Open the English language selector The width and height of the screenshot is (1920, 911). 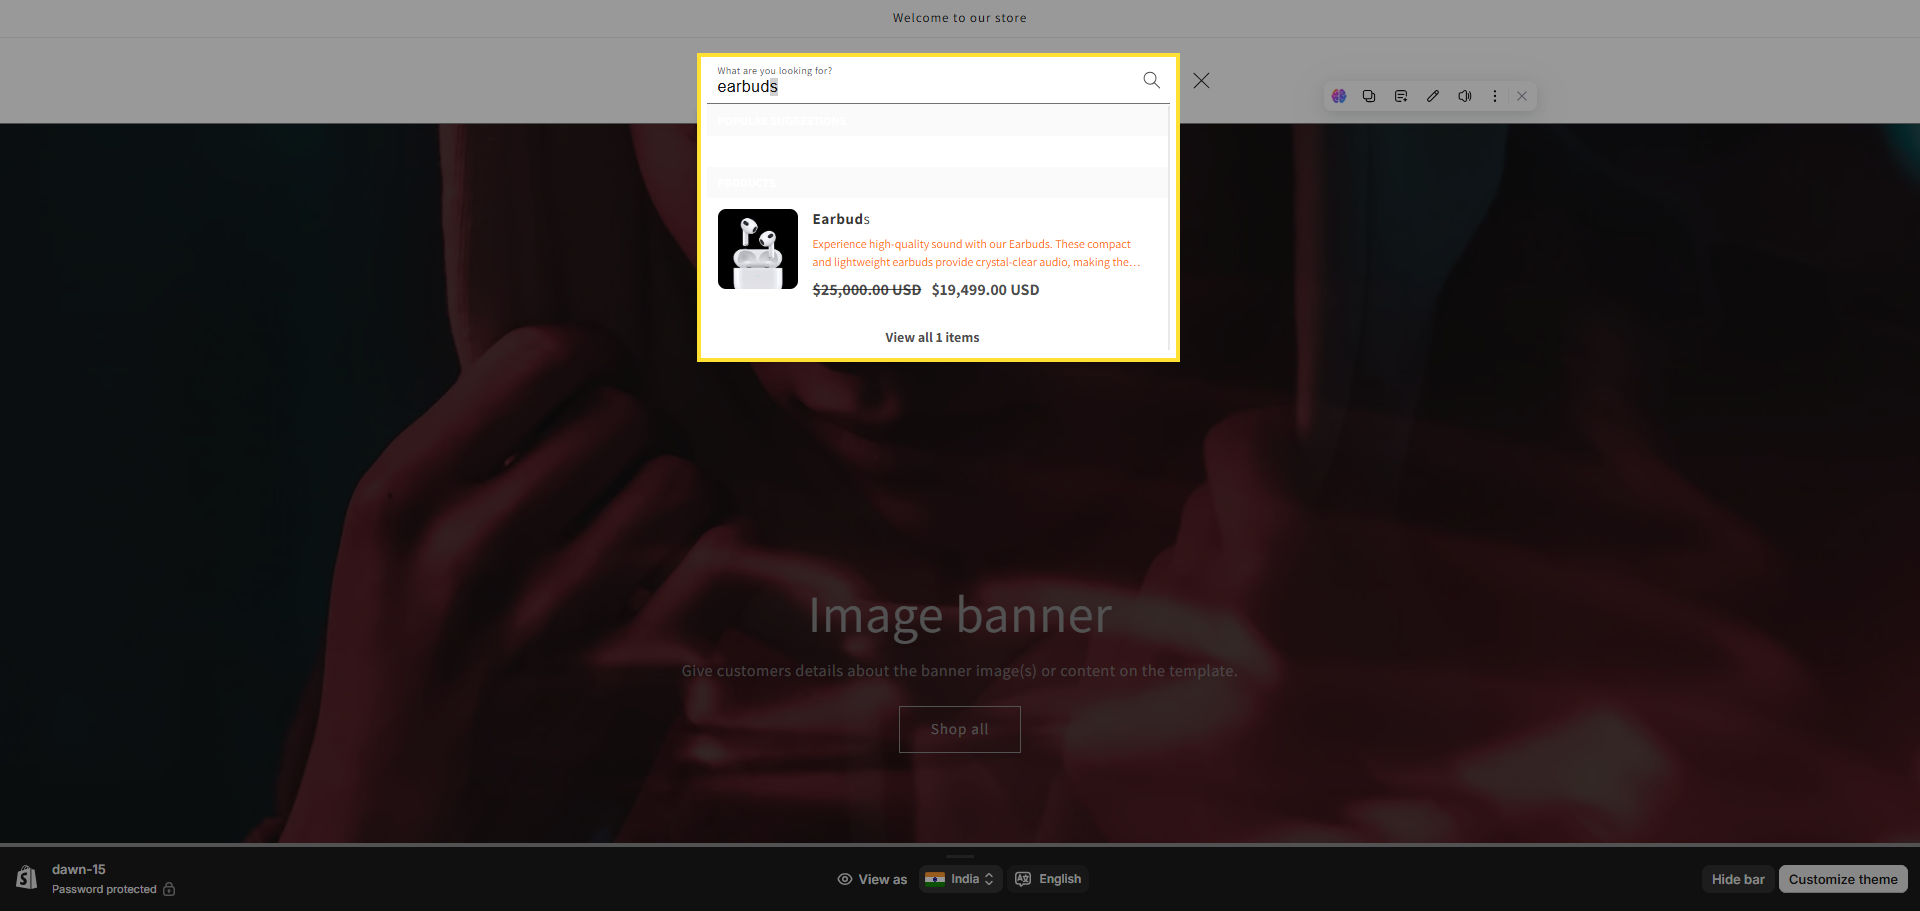(1048, 879)
